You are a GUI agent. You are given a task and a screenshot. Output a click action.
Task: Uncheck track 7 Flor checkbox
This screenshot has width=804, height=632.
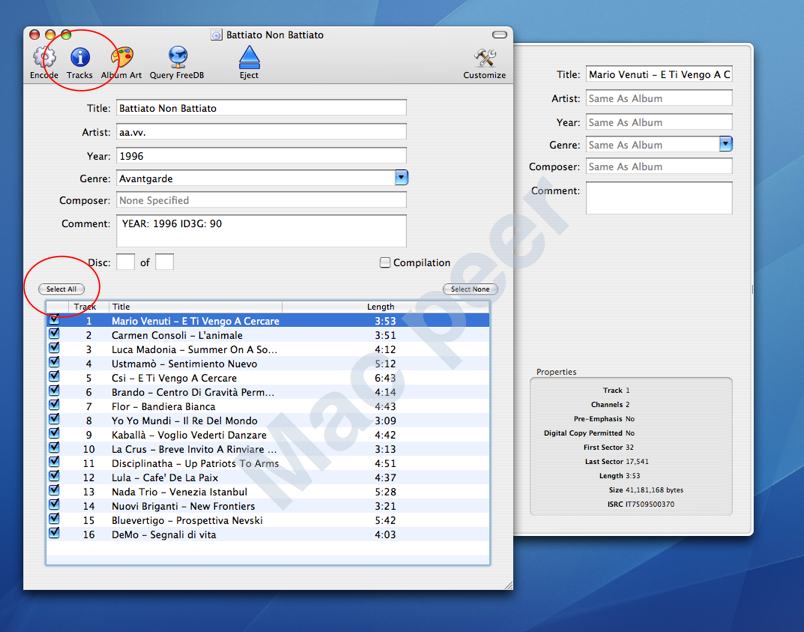[x=54, y=405]
